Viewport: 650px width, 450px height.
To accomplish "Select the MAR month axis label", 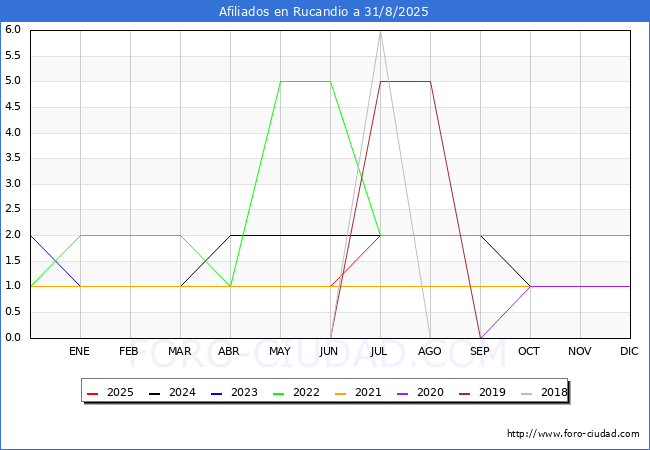I will tap(180, 352).
